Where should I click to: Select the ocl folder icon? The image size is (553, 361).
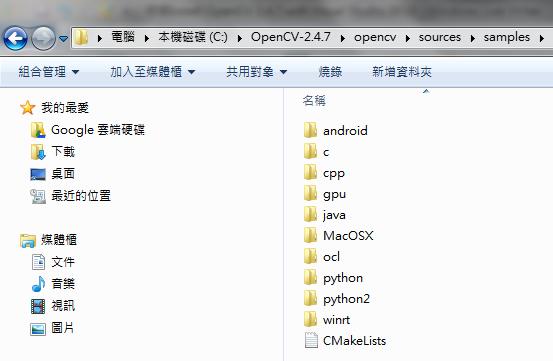coord(310,256)
